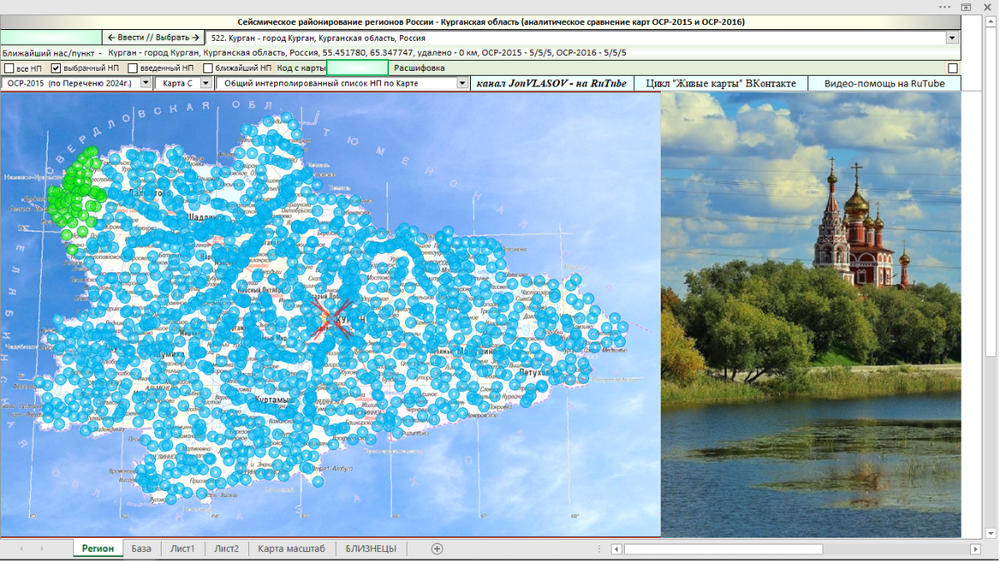The height and width of the screenshot is (562, 1000).
Task: Open the "Карта С" dropdown
Action: (x=205, y=83)
